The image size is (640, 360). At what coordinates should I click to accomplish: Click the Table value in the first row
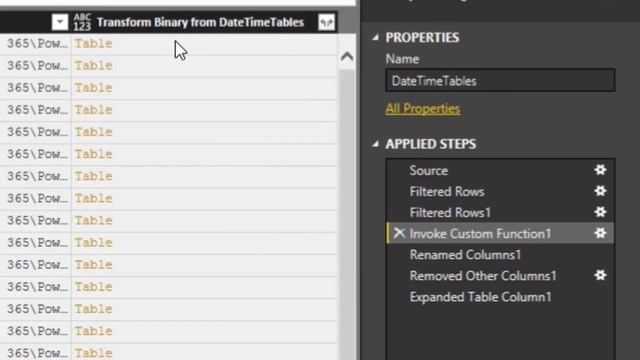[93, 44]
